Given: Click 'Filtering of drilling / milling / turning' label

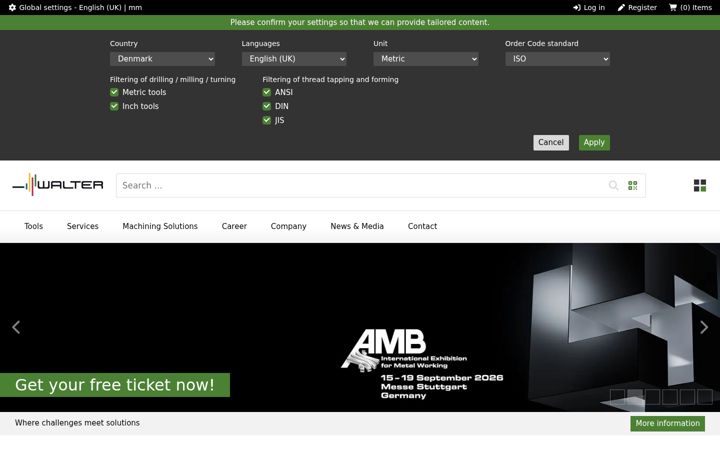Looking at the screenshot, I should [173, 79].
